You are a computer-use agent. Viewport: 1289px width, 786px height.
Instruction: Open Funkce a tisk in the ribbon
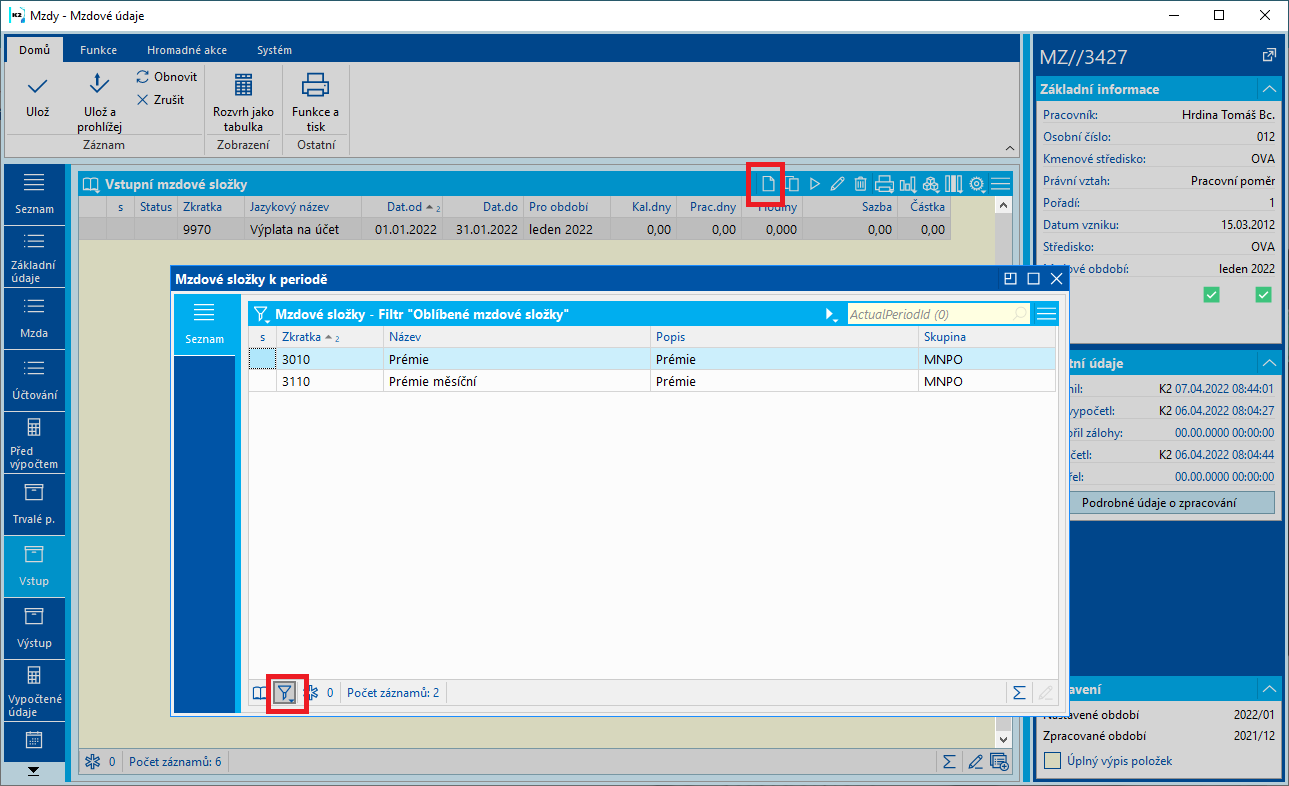(315, 102)
